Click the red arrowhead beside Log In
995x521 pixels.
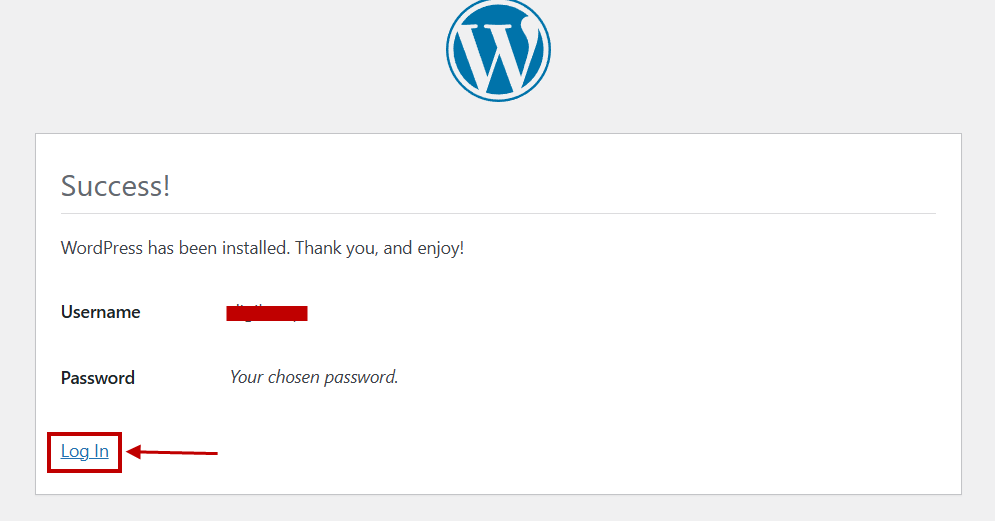point(133,452)
